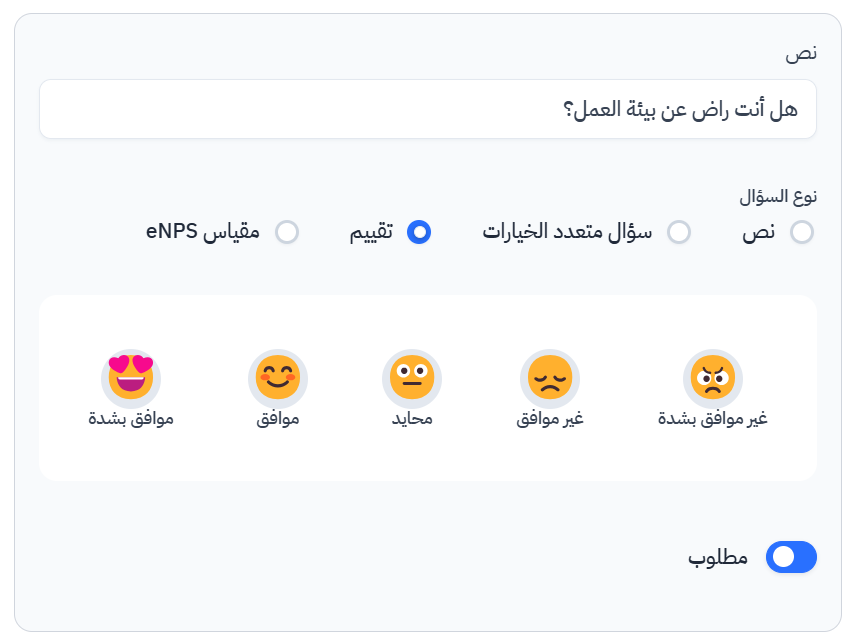This screenshot has height=643, width=856.
Task: Click the 'تقييم' option label text
Action: [371, 233]
